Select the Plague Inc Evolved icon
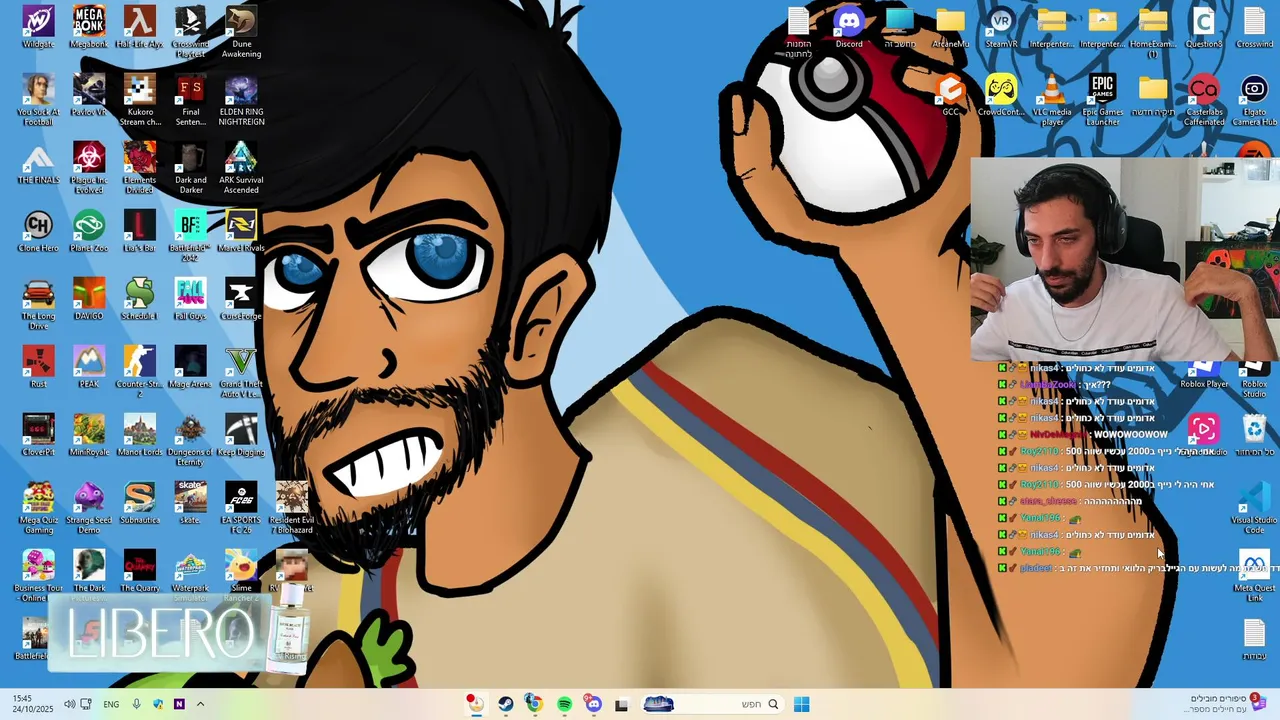 89,168
